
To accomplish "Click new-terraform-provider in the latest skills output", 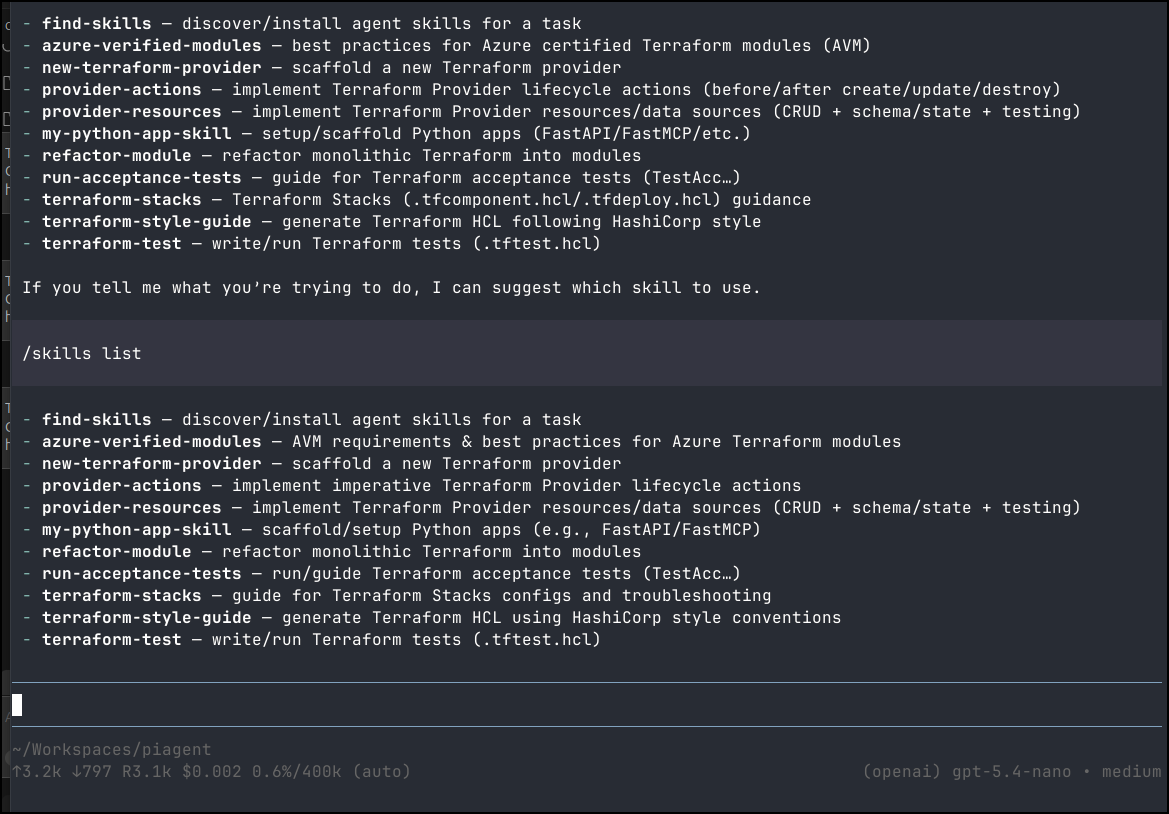I will click(x=152, y=463).
